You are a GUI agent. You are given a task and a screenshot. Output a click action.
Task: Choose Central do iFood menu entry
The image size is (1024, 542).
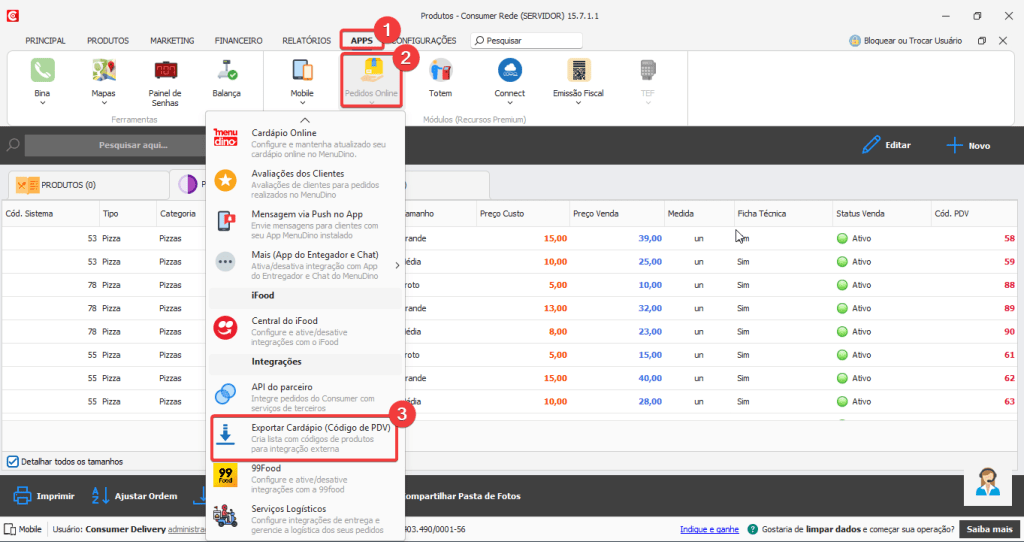tap(304, 327)
